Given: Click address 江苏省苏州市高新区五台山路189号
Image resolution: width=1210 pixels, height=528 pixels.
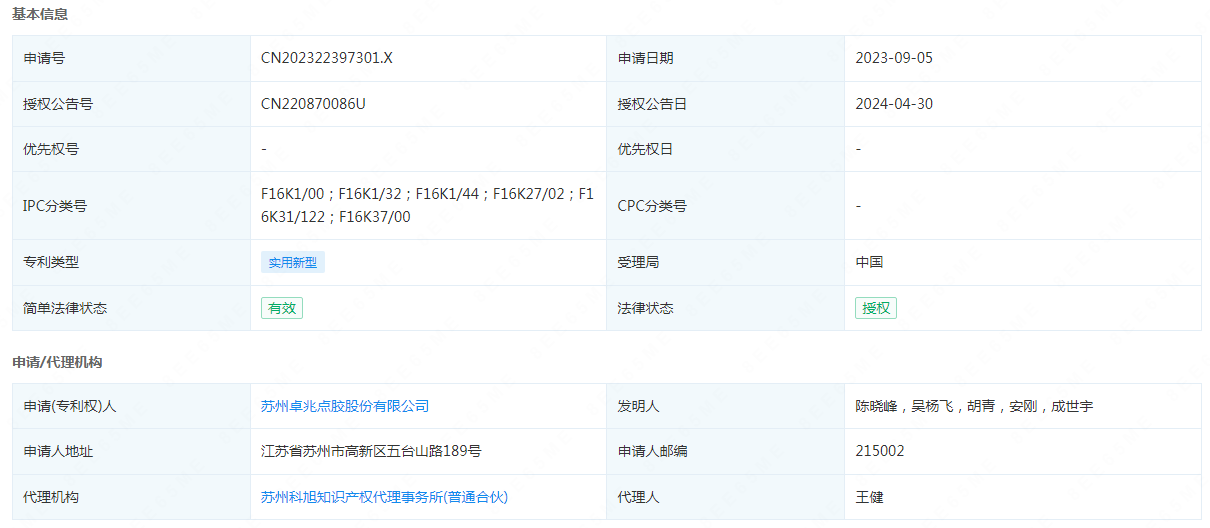Looking at the screenshot, I should click(371, 451).
